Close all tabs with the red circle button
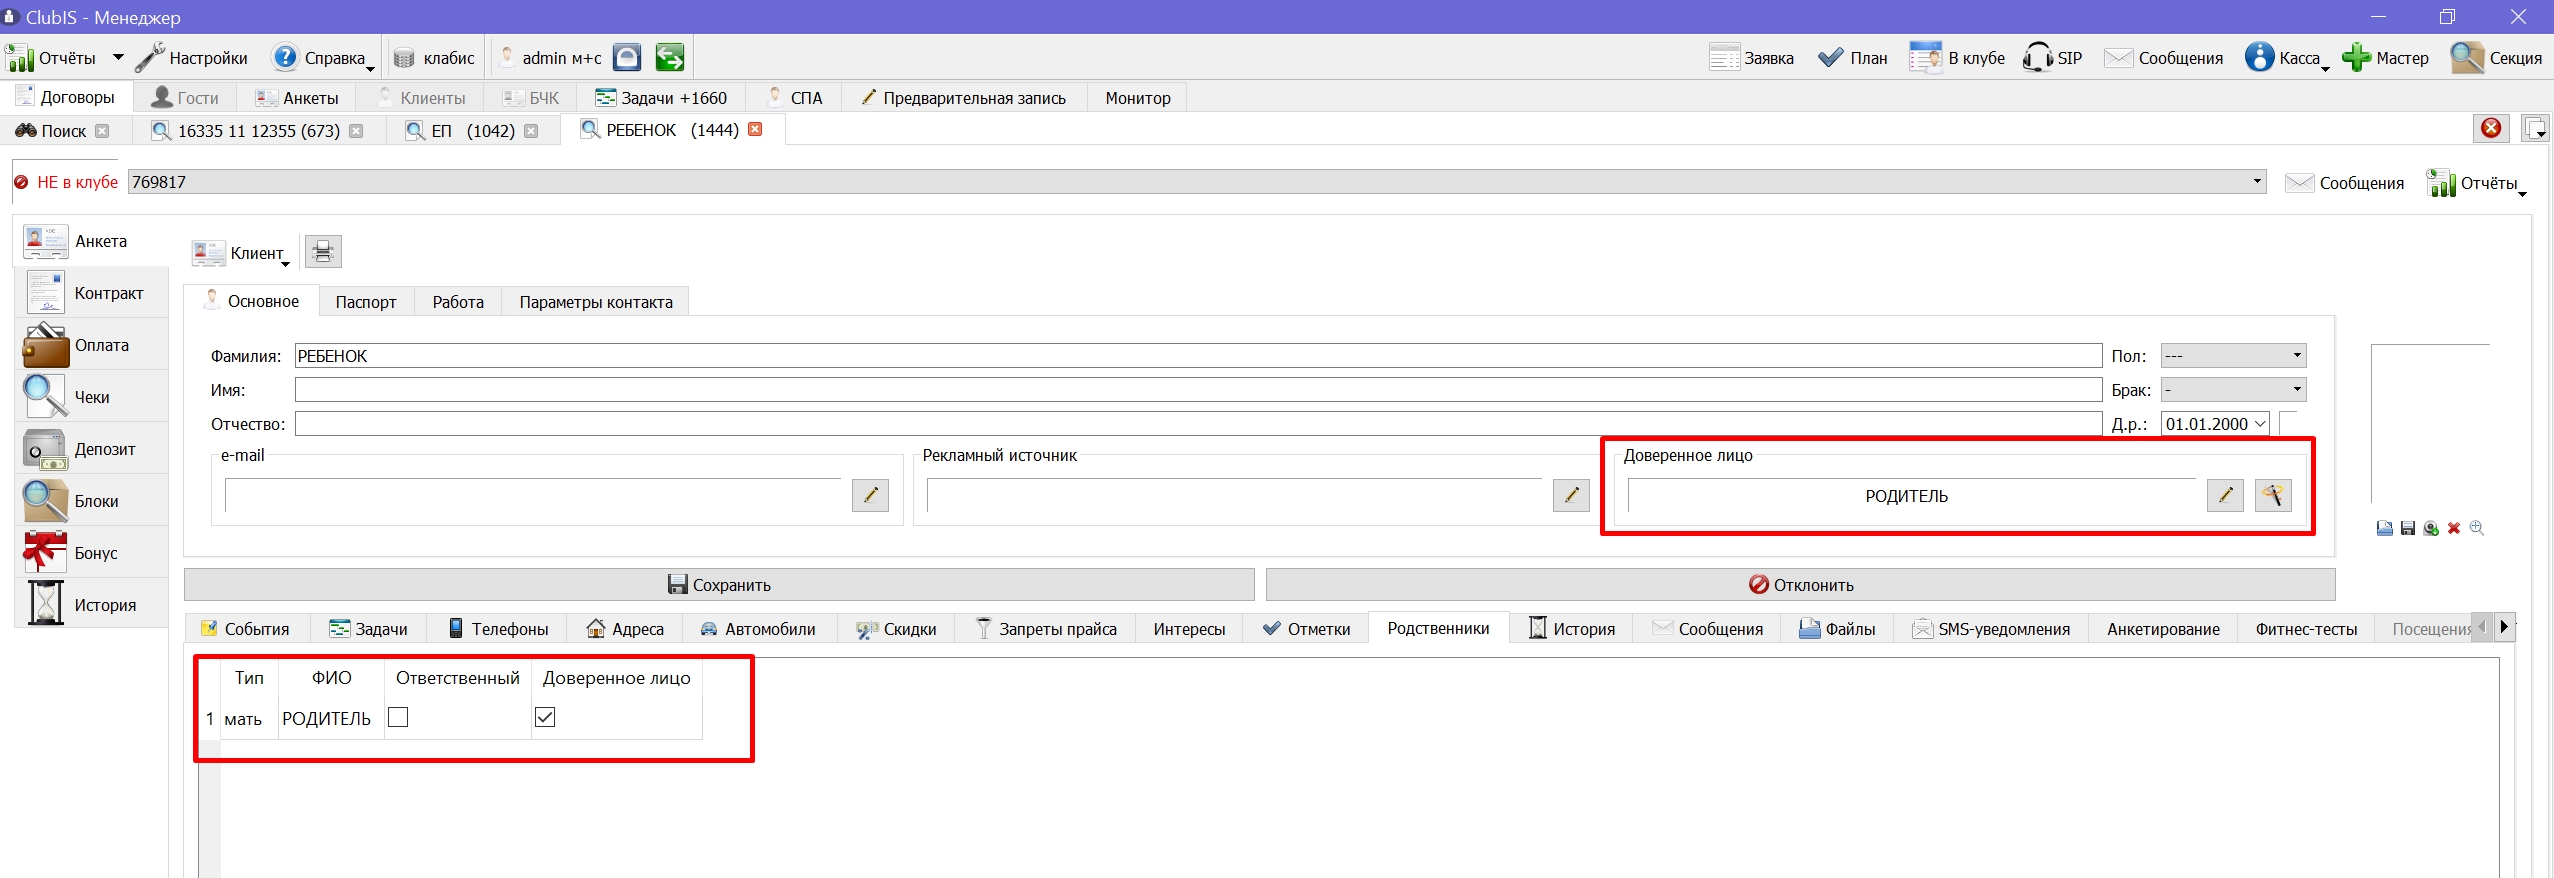2554x878 pixels. [x=2491, y=128]
